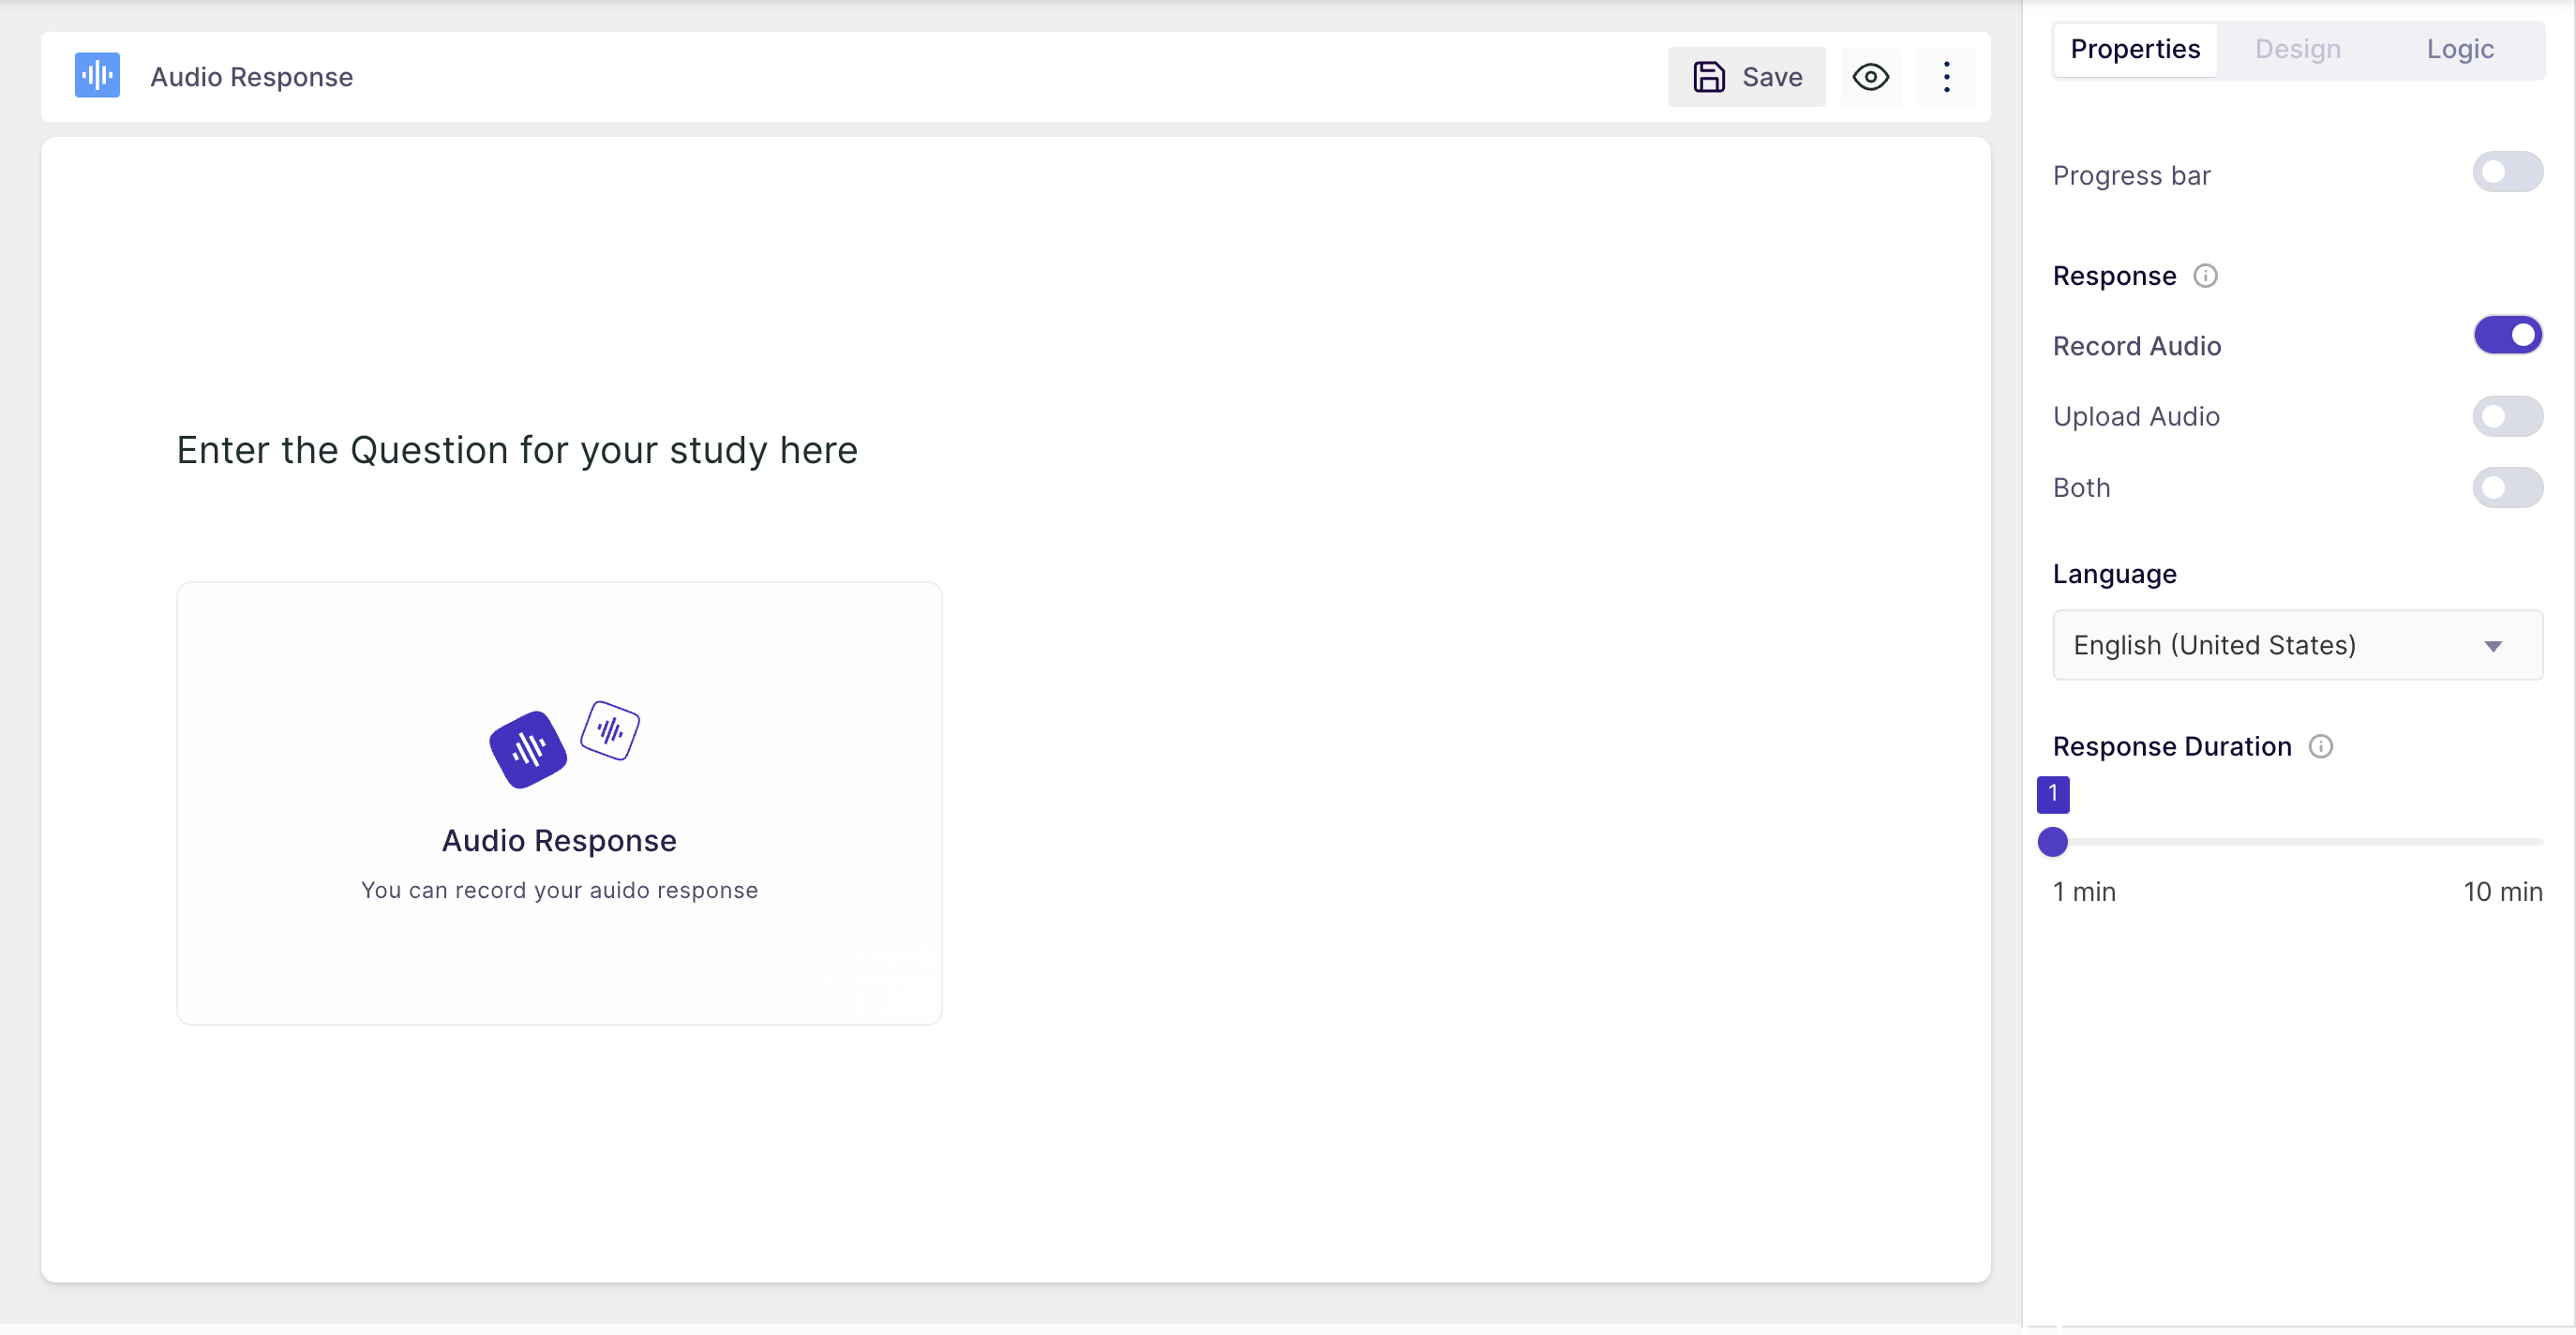This screenshot has height=1335, width=2576.
Task: Click the Response Duration slider handle
Action: tap(2052, 842)
